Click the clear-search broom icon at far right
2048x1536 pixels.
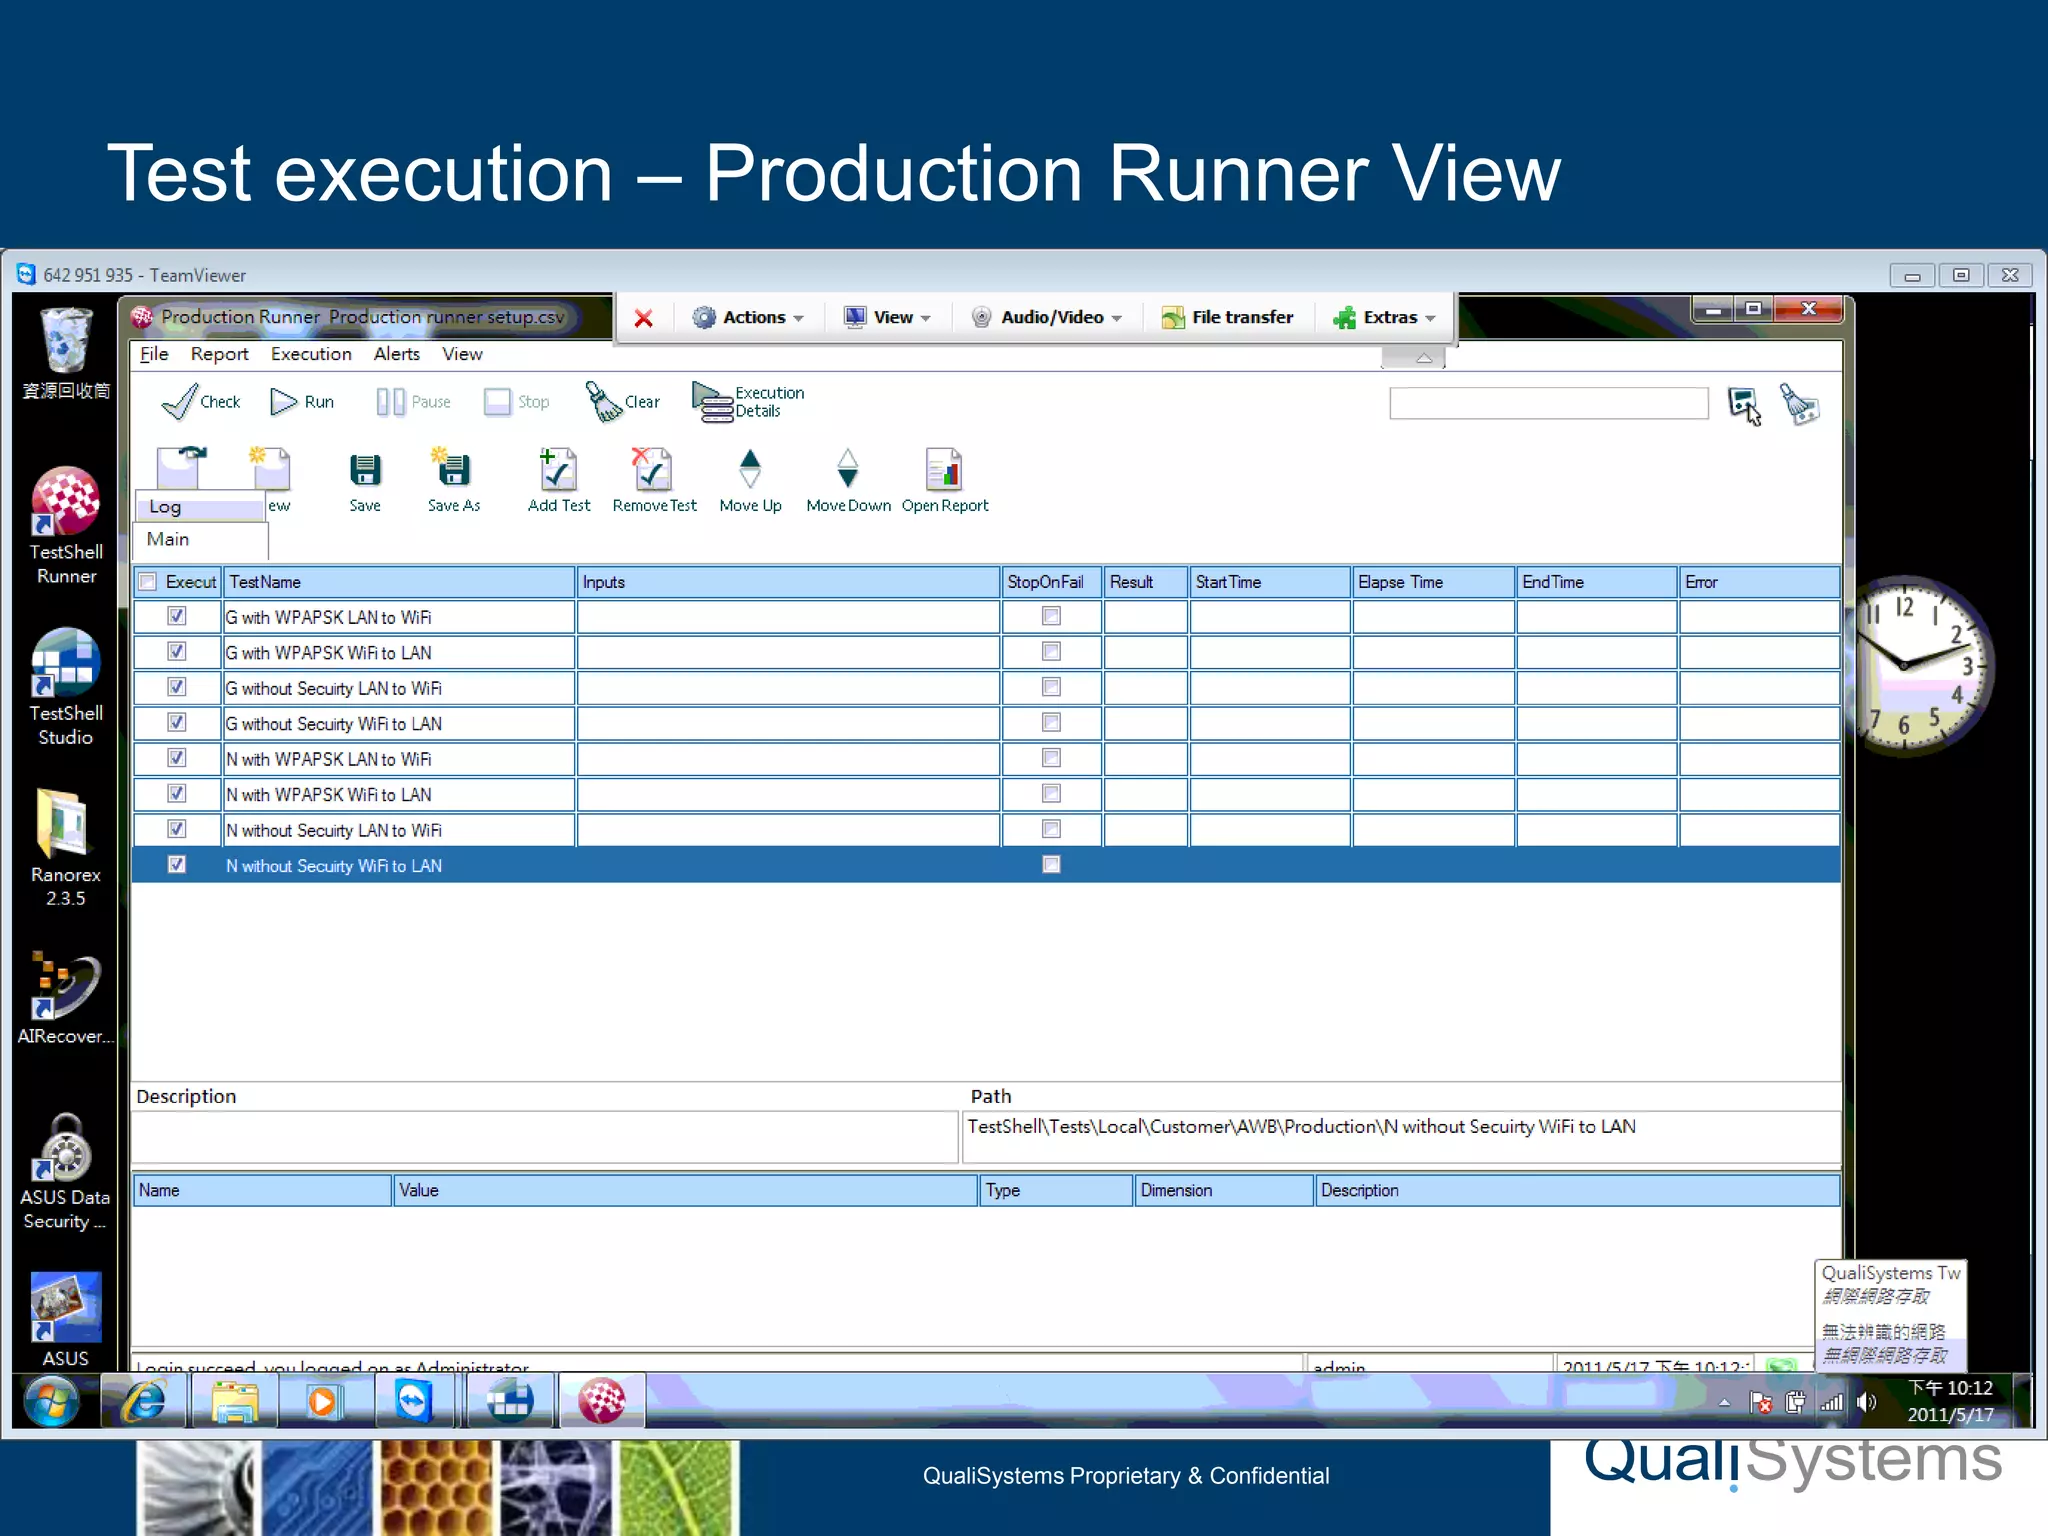[x=1800, y=404]
